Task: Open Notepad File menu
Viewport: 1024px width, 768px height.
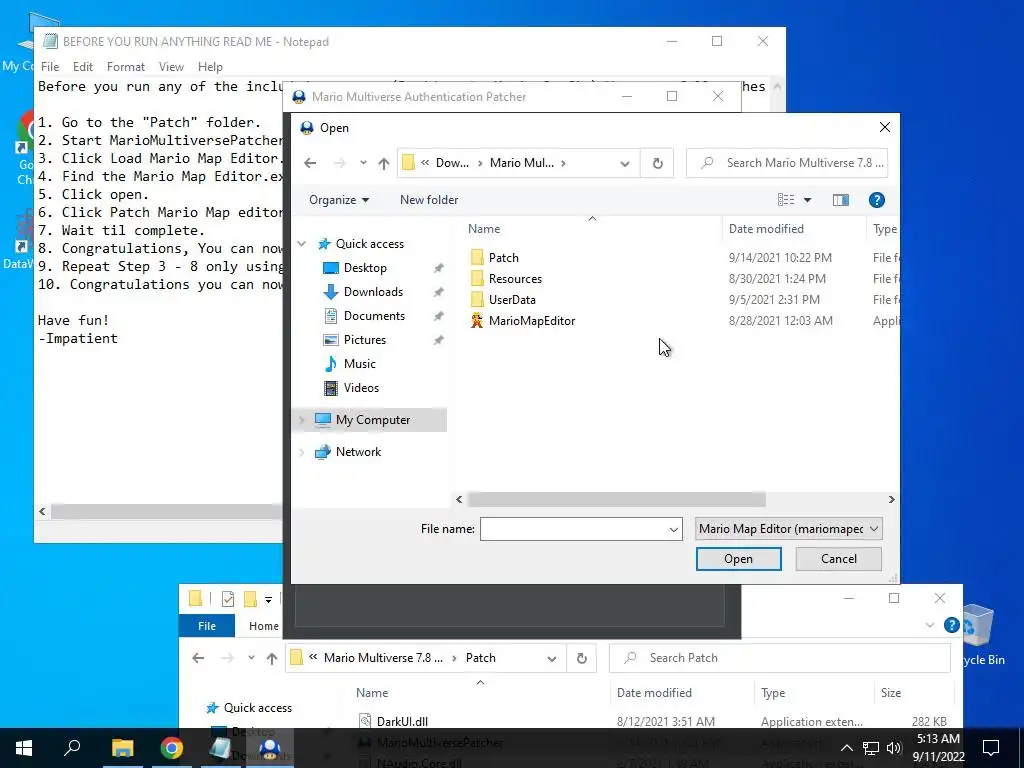Action: click(50, 67)
